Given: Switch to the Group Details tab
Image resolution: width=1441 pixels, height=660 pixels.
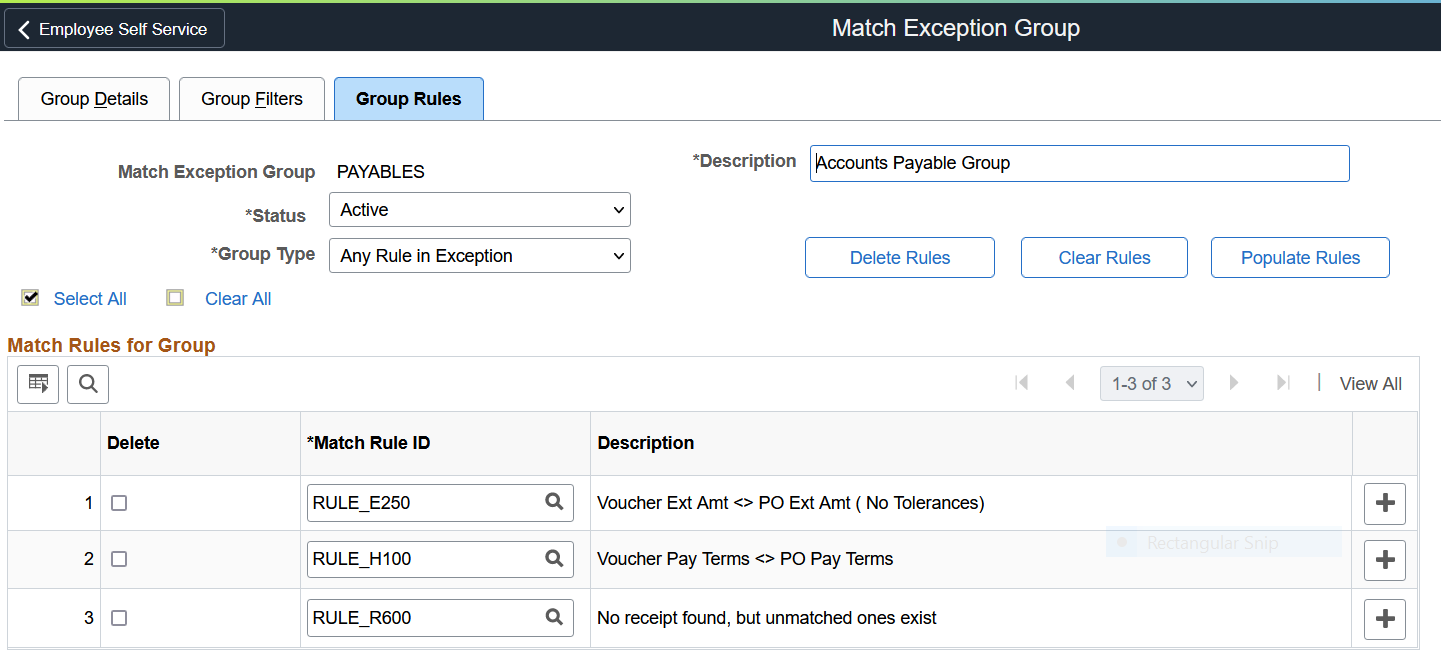Looking at the screenshot, I should tap(94, 99).
